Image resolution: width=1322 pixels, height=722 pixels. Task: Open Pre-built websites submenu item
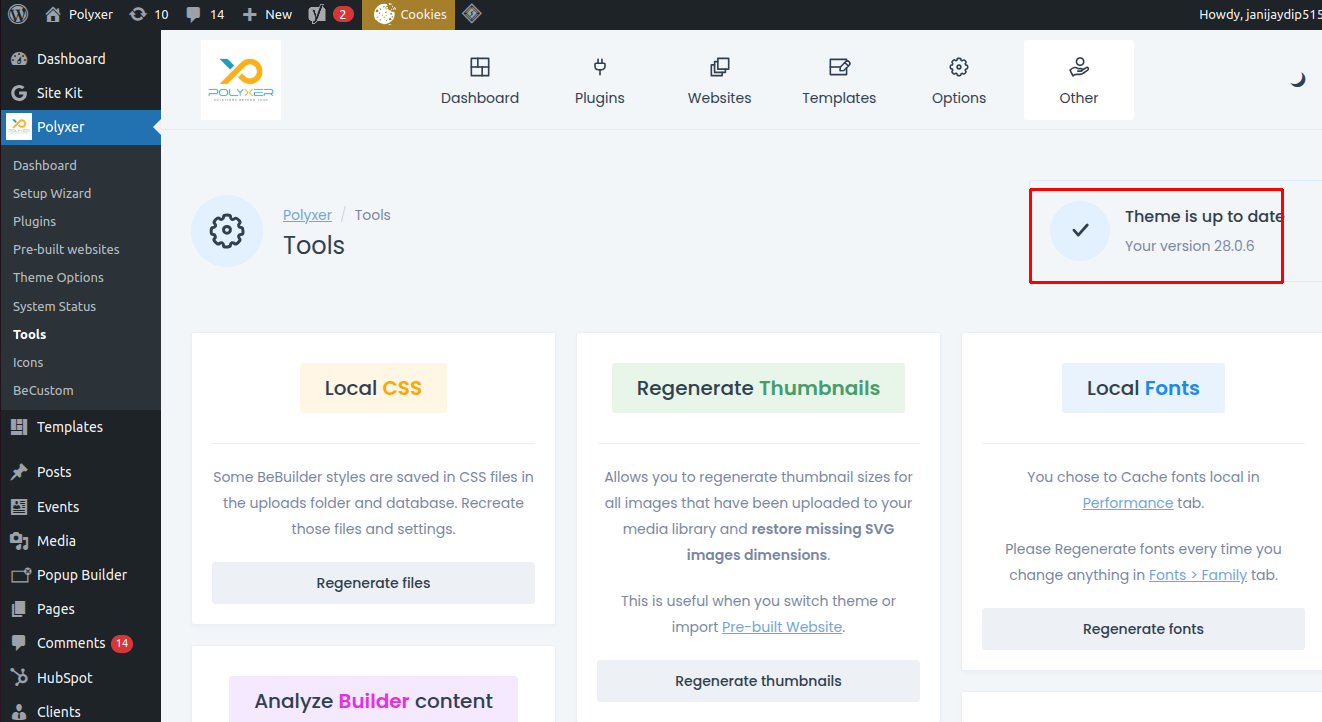(66, 249)
